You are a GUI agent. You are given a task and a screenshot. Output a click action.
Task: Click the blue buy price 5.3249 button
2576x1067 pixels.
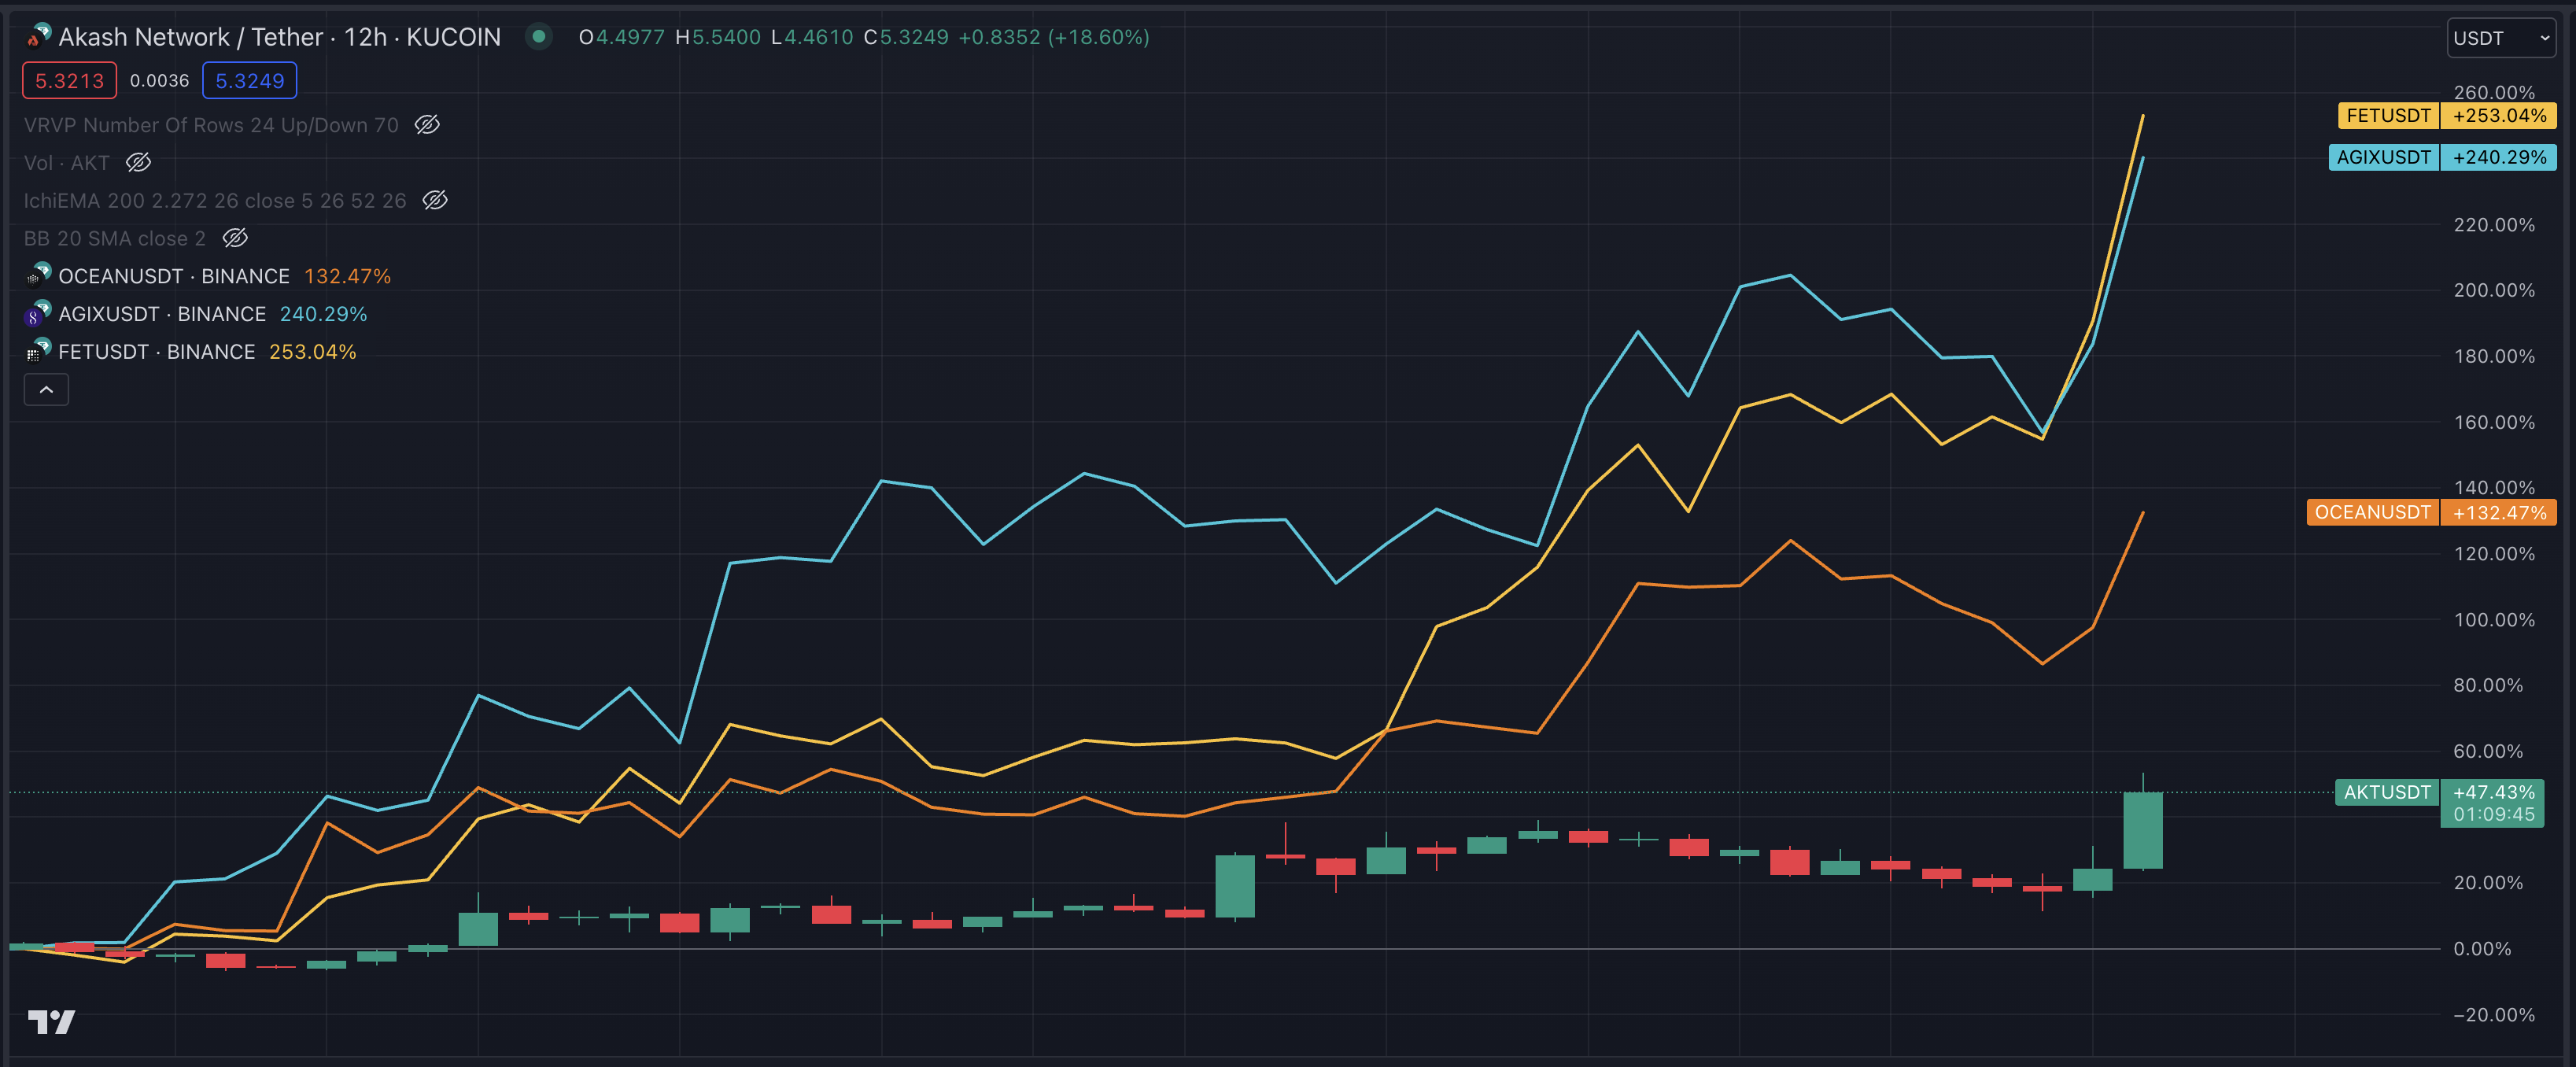(x=249, y=81)
